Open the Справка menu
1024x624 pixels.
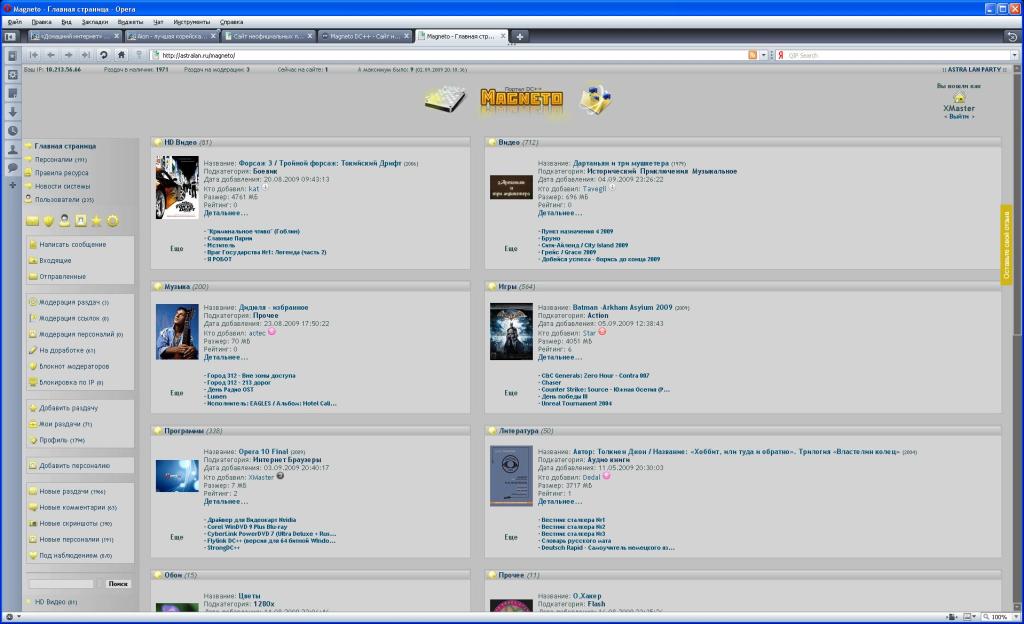231,22
